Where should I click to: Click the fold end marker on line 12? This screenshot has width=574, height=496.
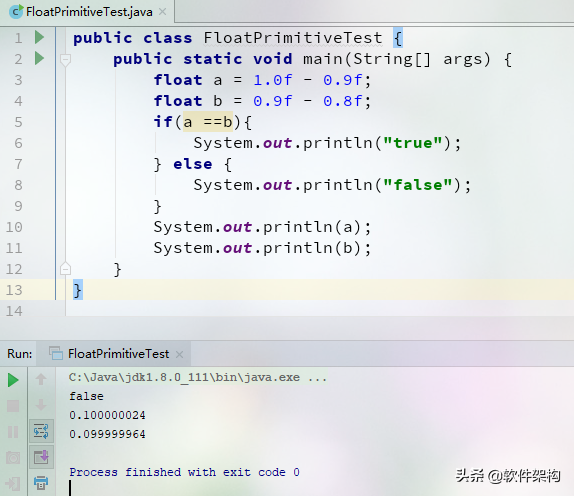click(x=66, y=269)
